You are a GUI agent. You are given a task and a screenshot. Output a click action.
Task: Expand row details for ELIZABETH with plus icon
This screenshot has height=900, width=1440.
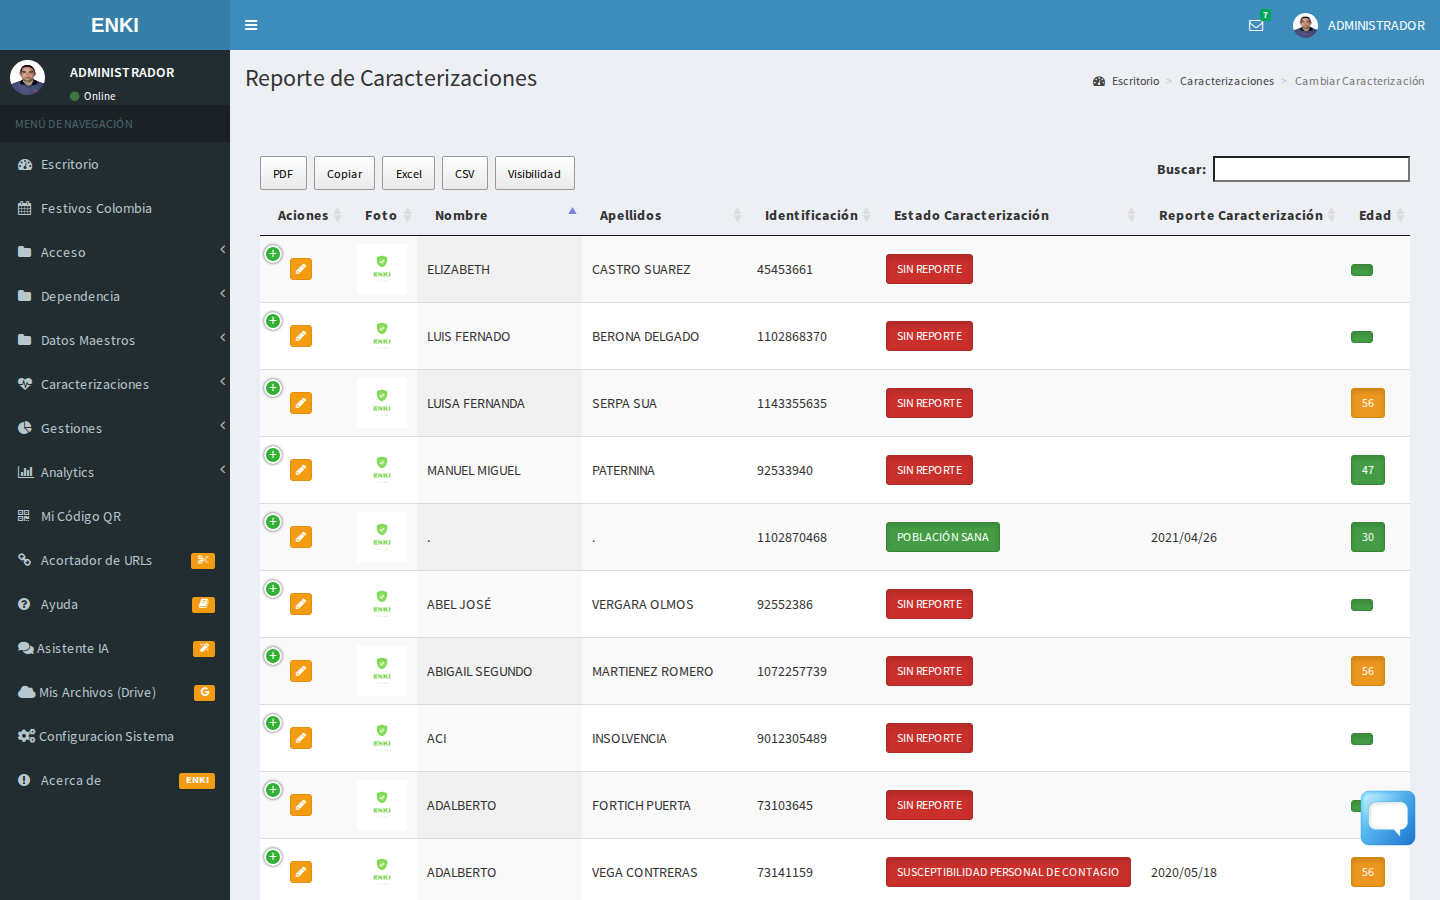point(273,254)
